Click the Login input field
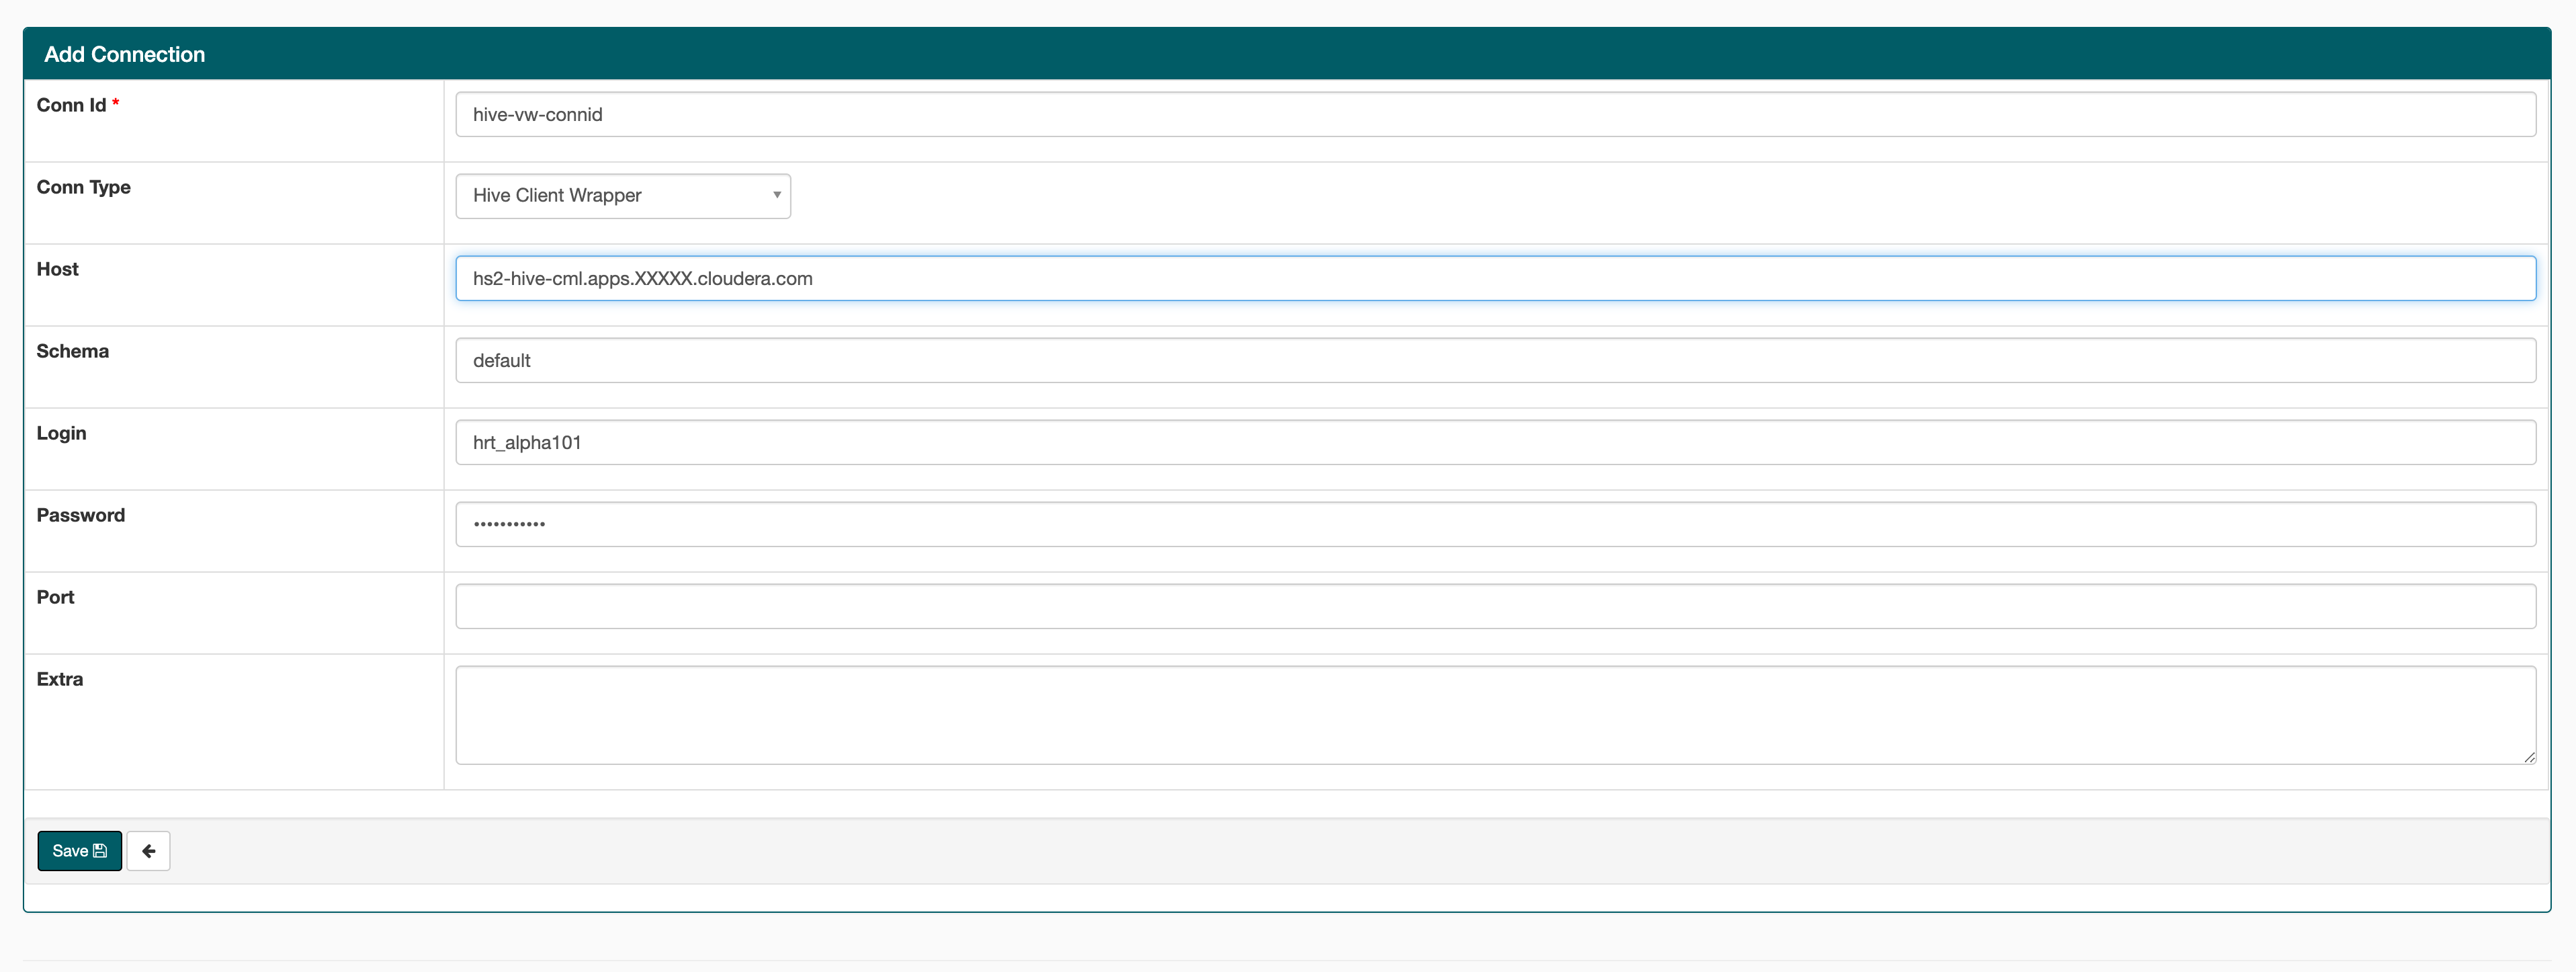This screenshot has height=972, width=2576. [1495, 442]
